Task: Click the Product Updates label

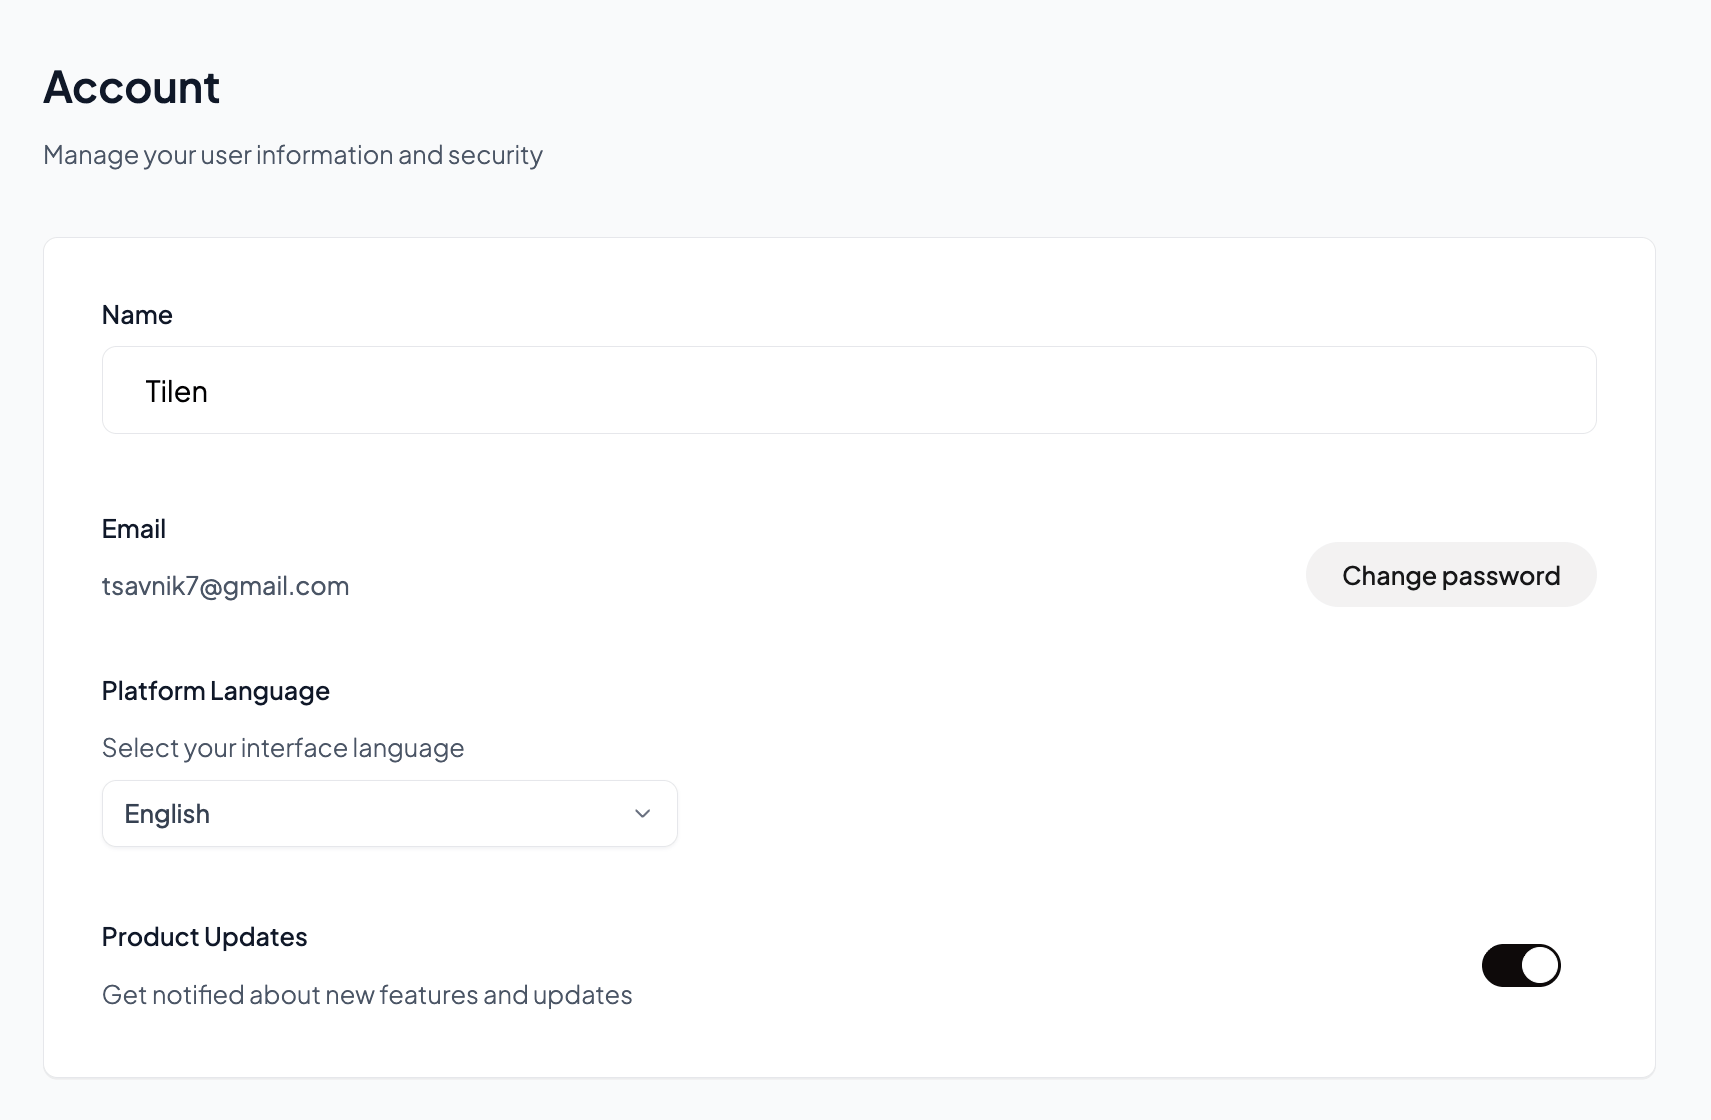Action: point(204,937)
